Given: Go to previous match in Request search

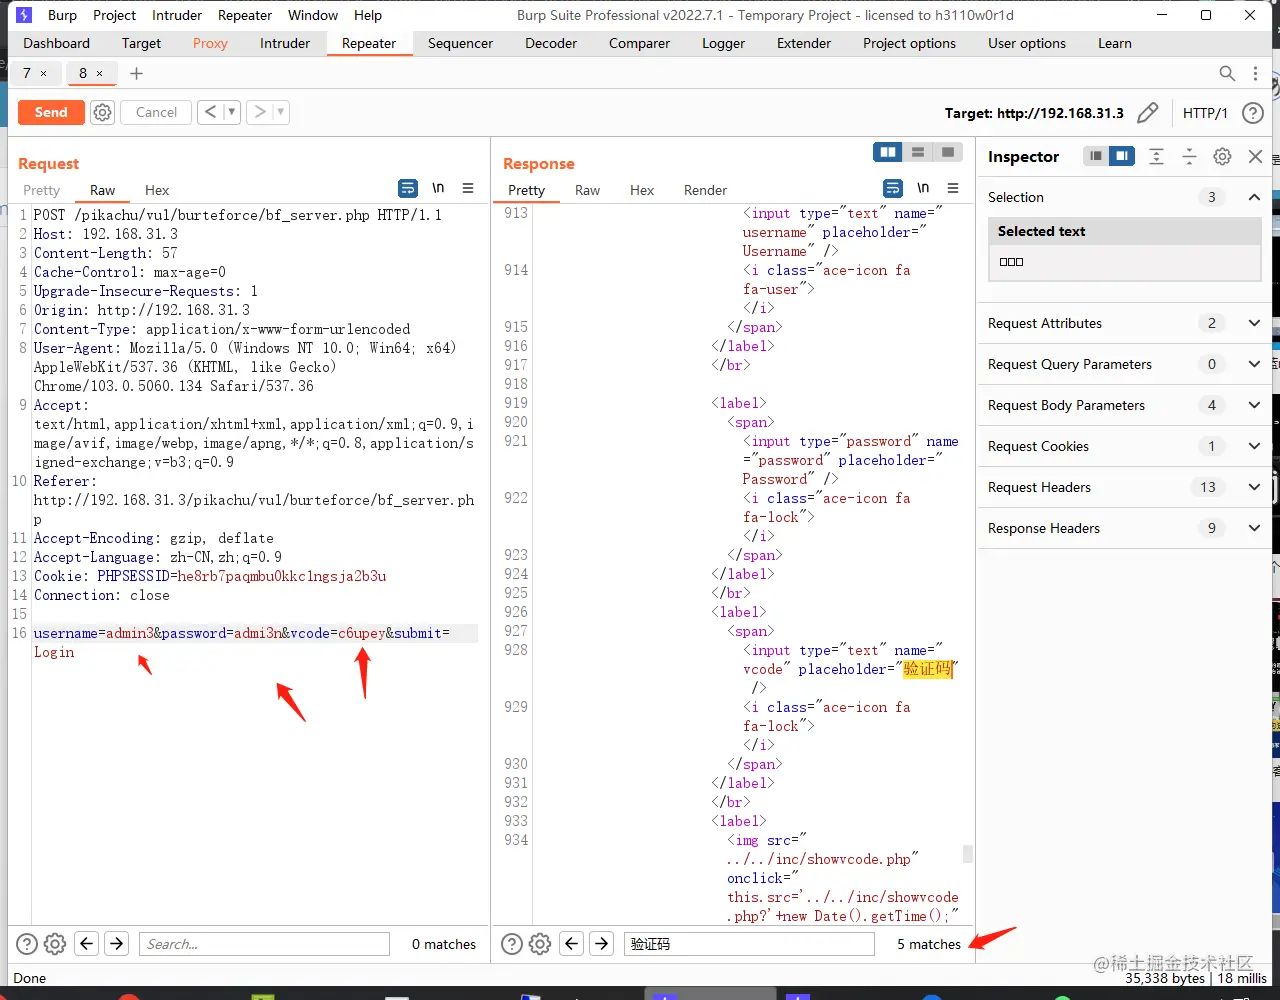Looking at the screenshot, I should click(87, 943).
